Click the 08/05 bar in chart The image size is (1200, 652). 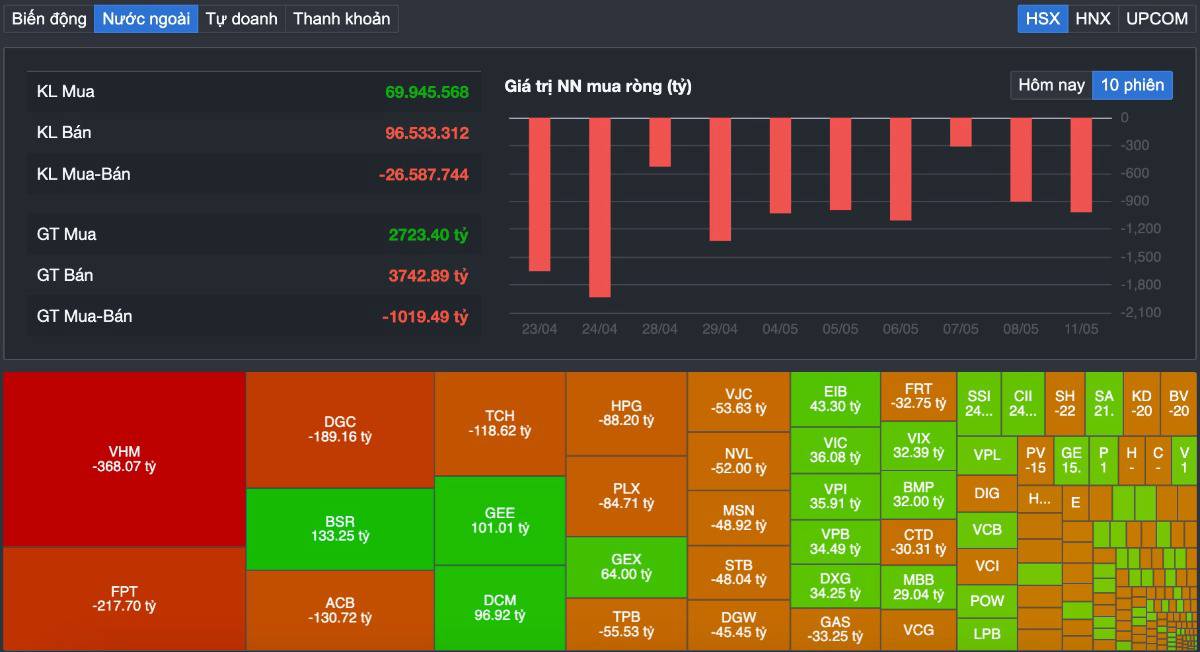1021,160
